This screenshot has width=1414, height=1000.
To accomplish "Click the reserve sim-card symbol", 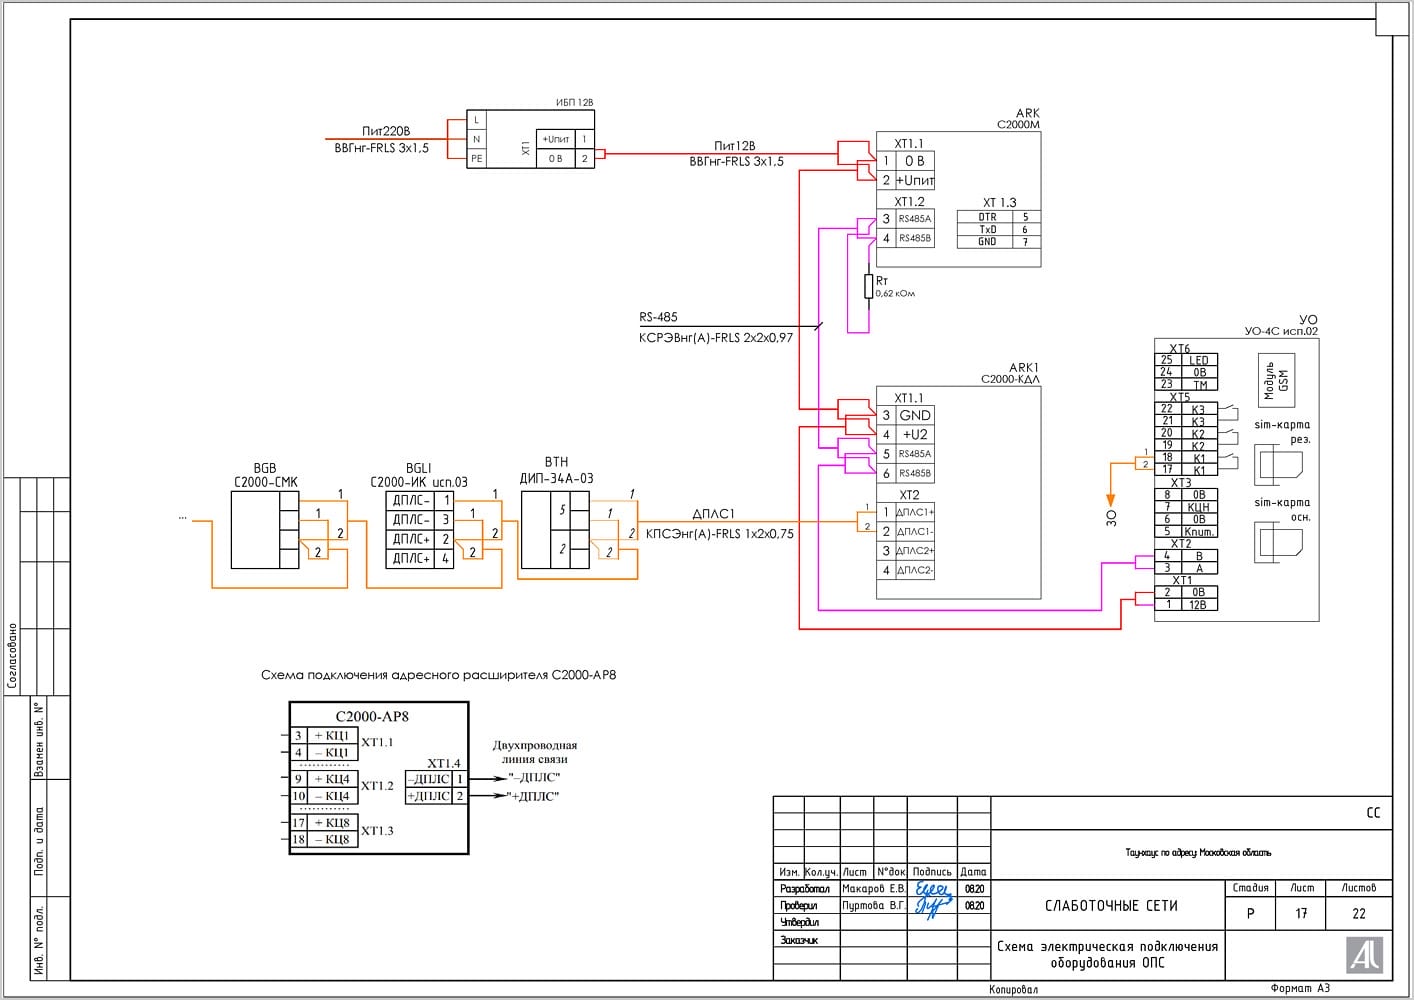I will pos(1280,465).
